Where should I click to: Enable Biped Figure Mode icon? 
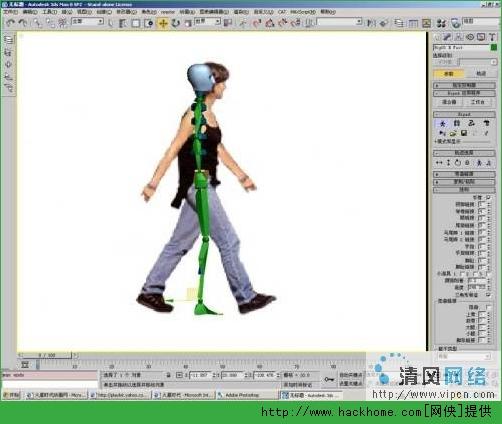tap(442, 124)
